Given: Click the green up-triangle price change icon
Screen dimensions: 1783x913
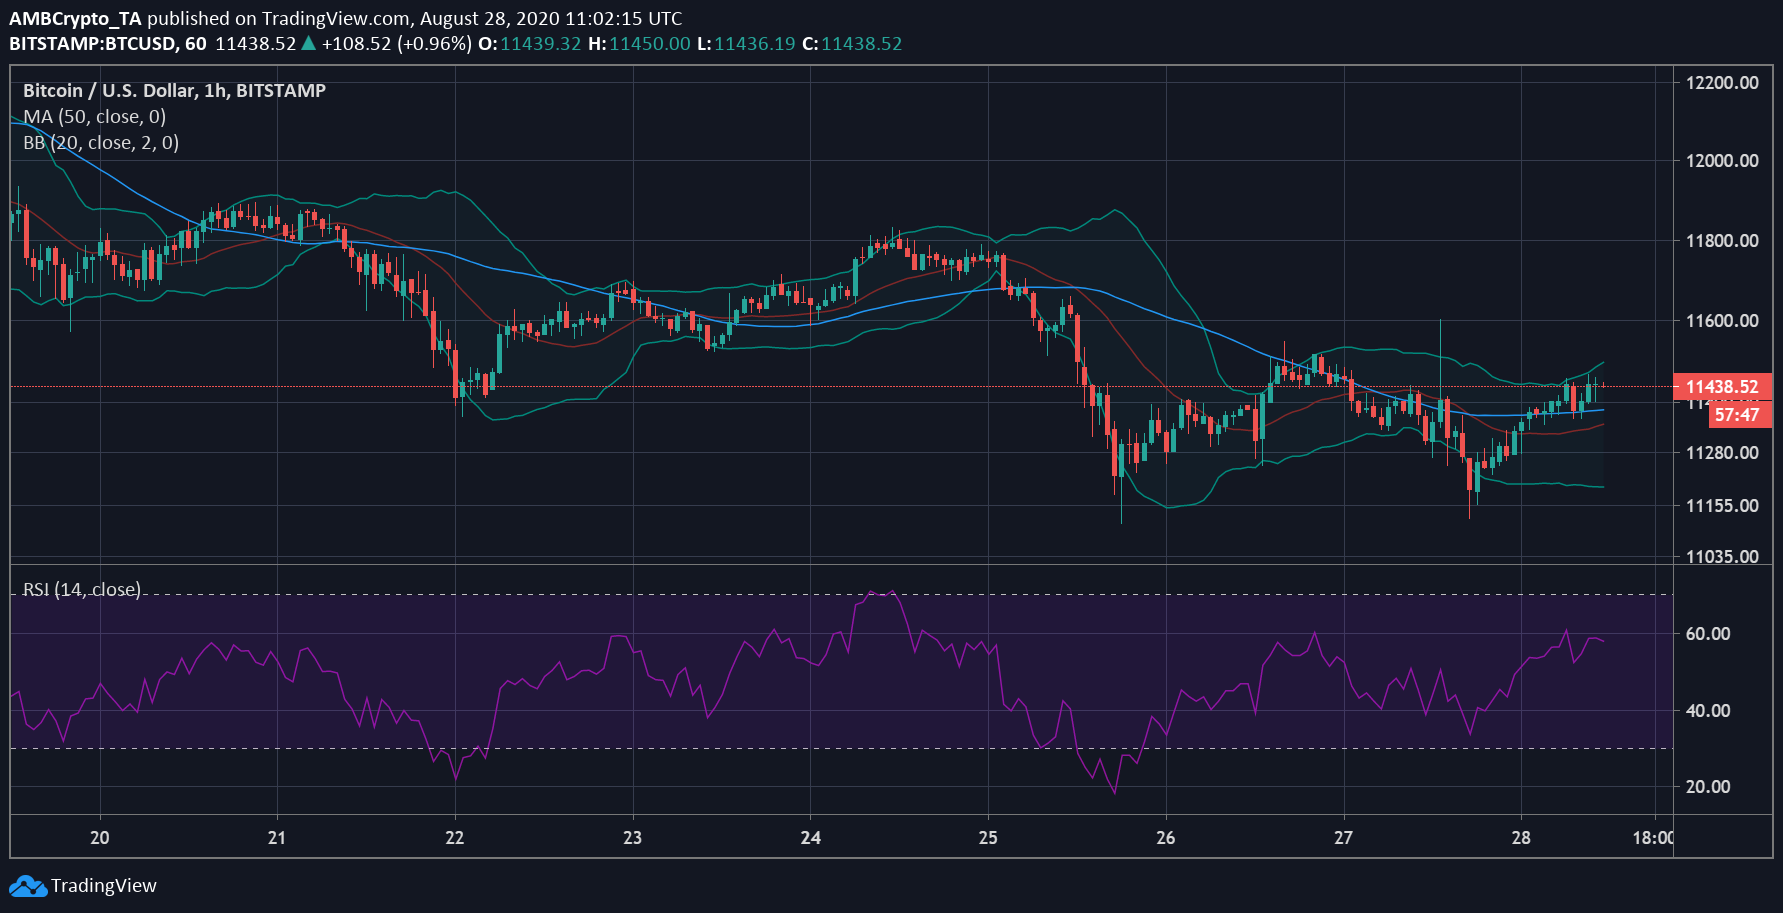Looking at the screenshot, I should [309, 43].
